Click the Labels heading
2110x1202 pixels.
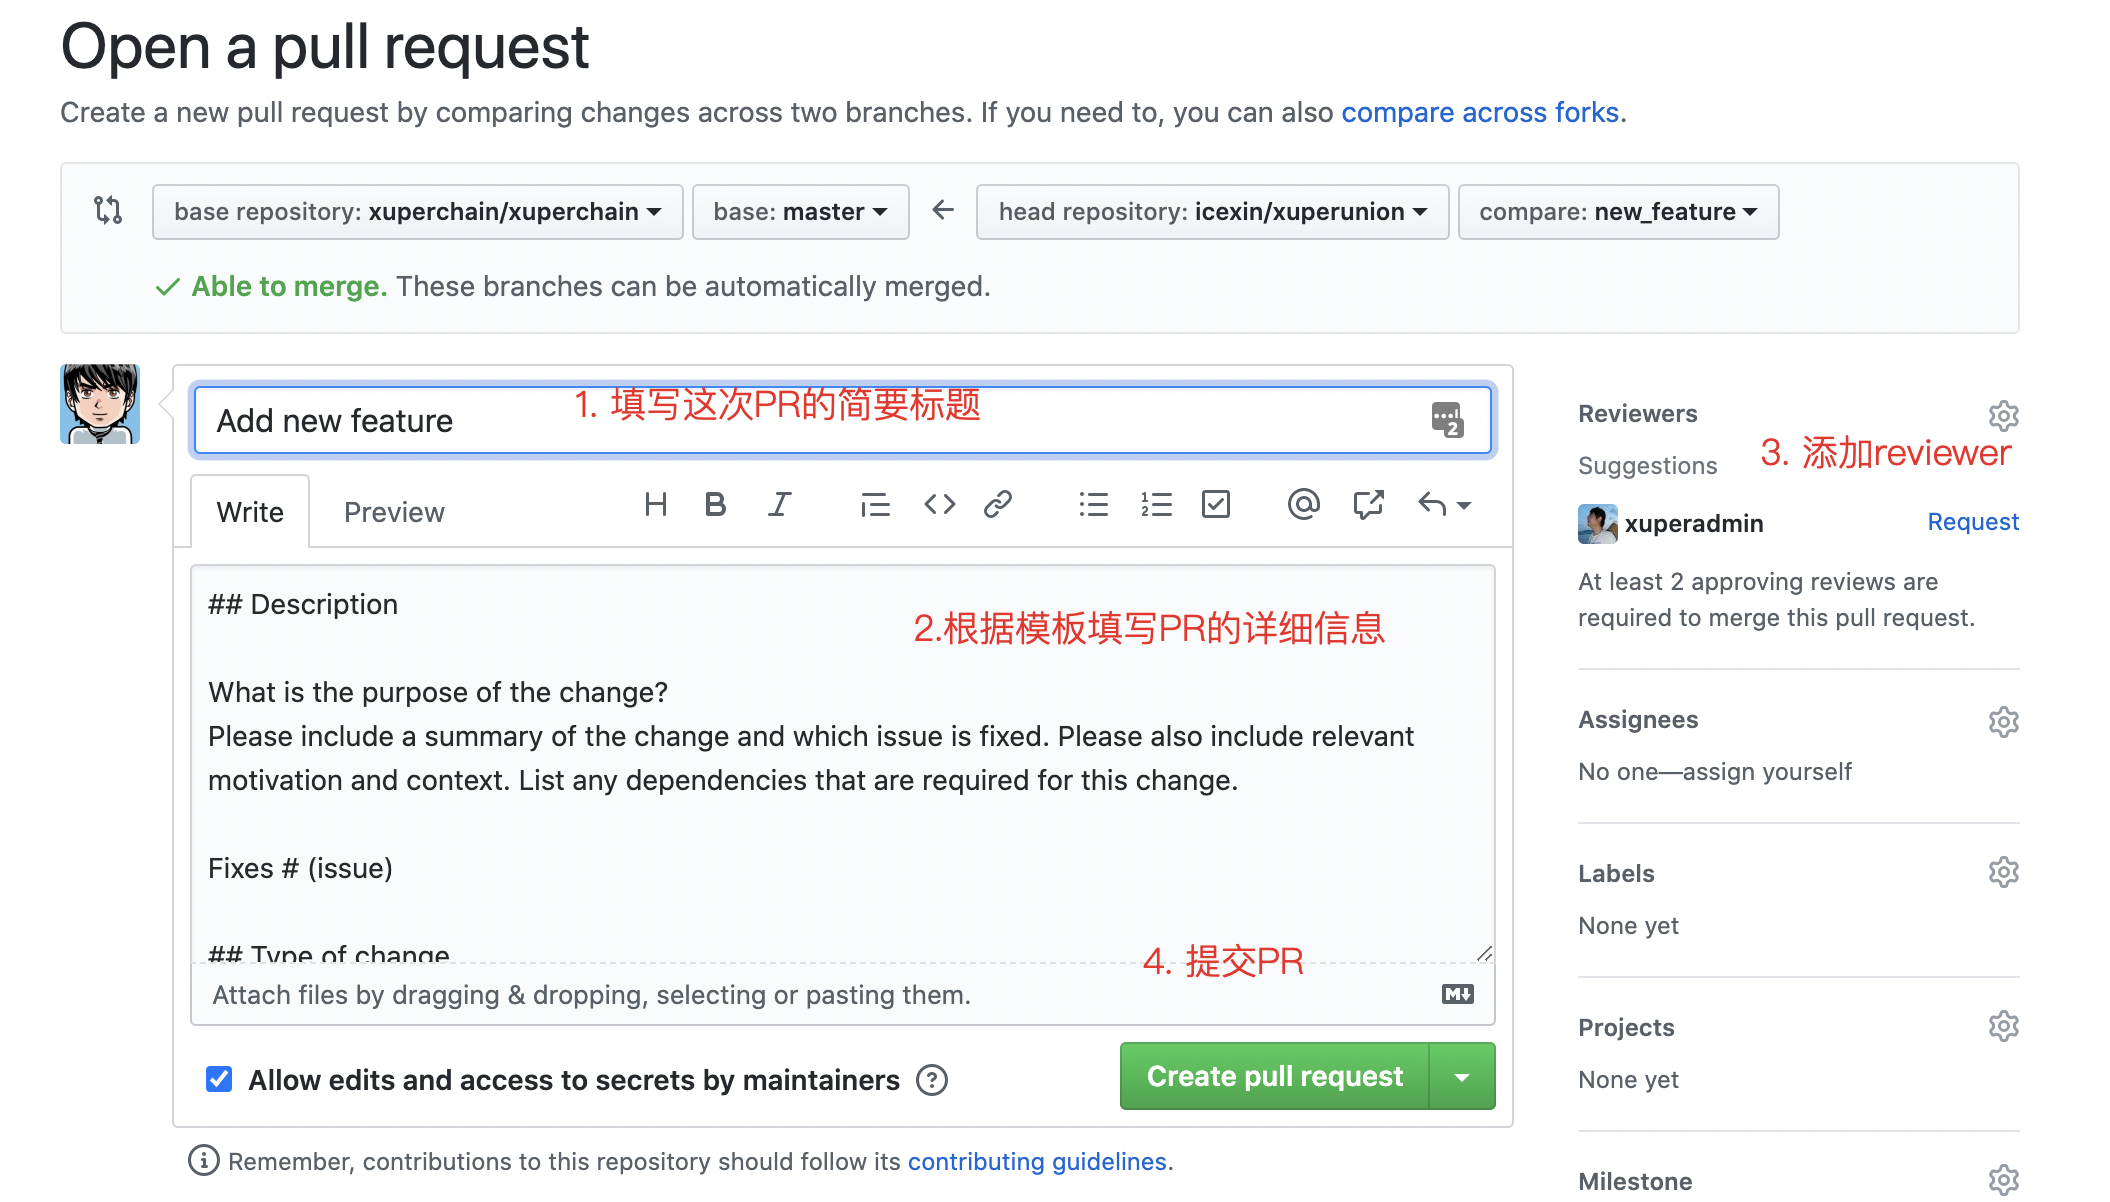(x=1616, y=874)
